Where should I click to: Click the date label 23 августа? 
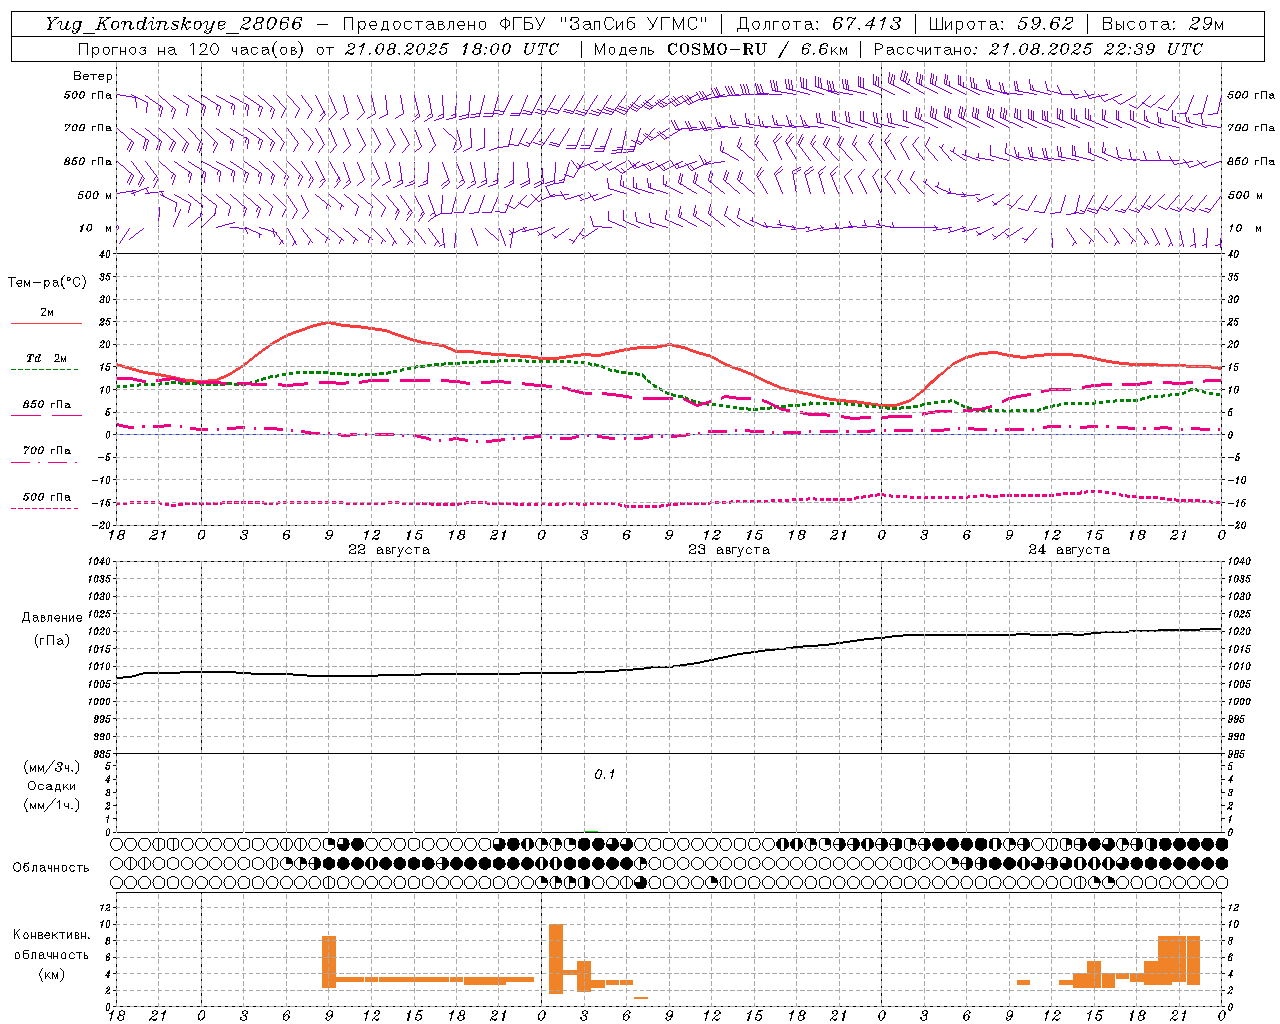point(729,550)
